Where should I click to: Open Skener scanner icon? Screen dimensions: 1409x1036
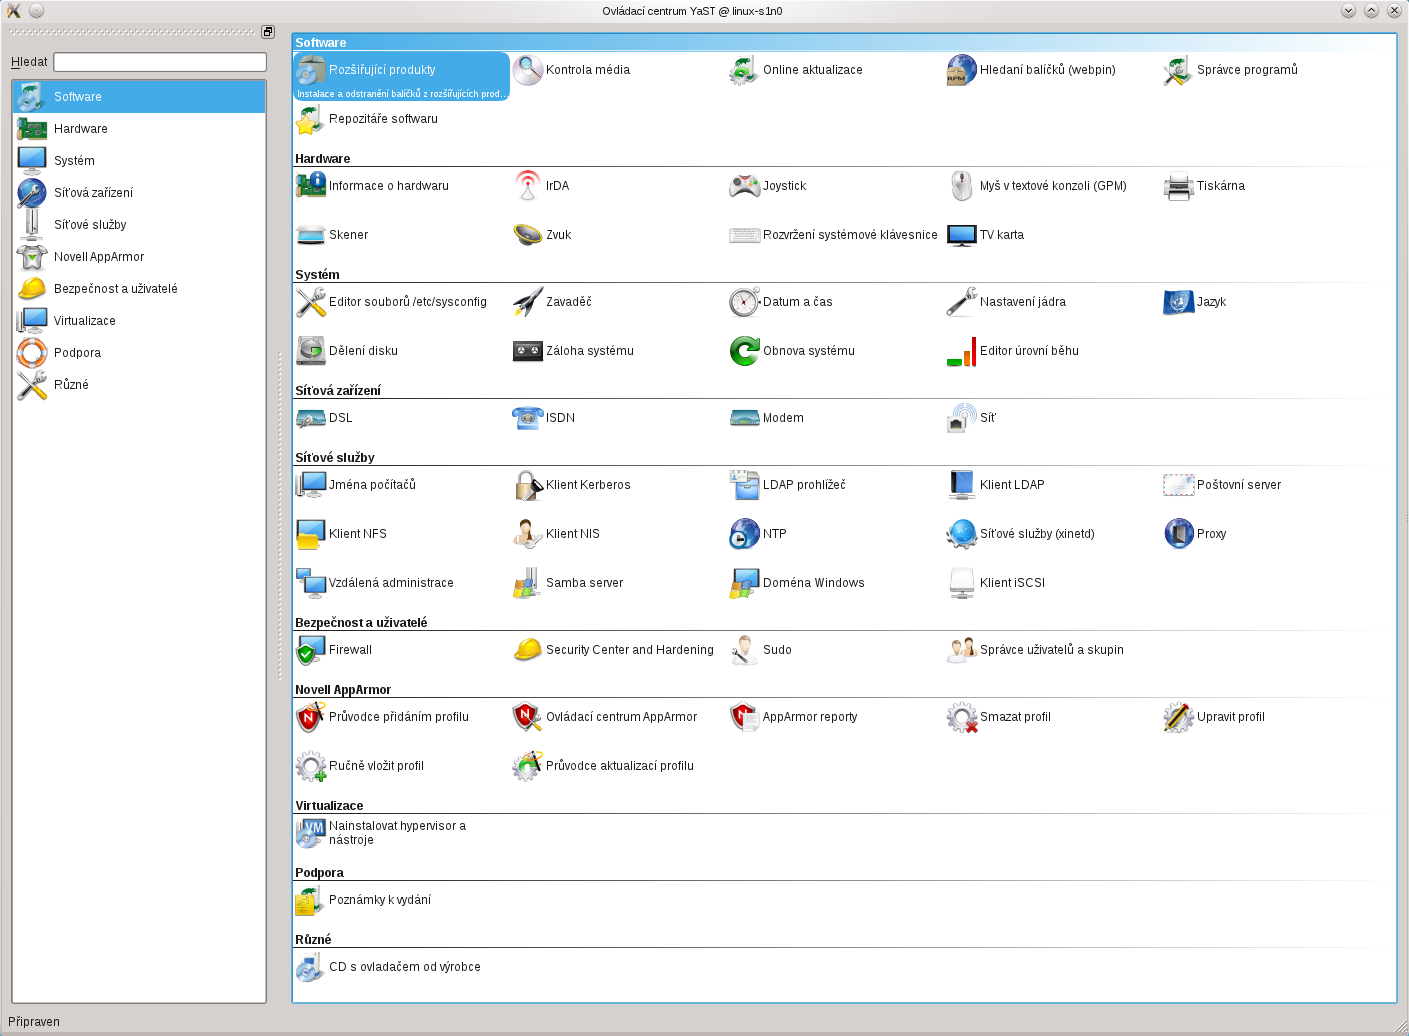tap(310, 235)
